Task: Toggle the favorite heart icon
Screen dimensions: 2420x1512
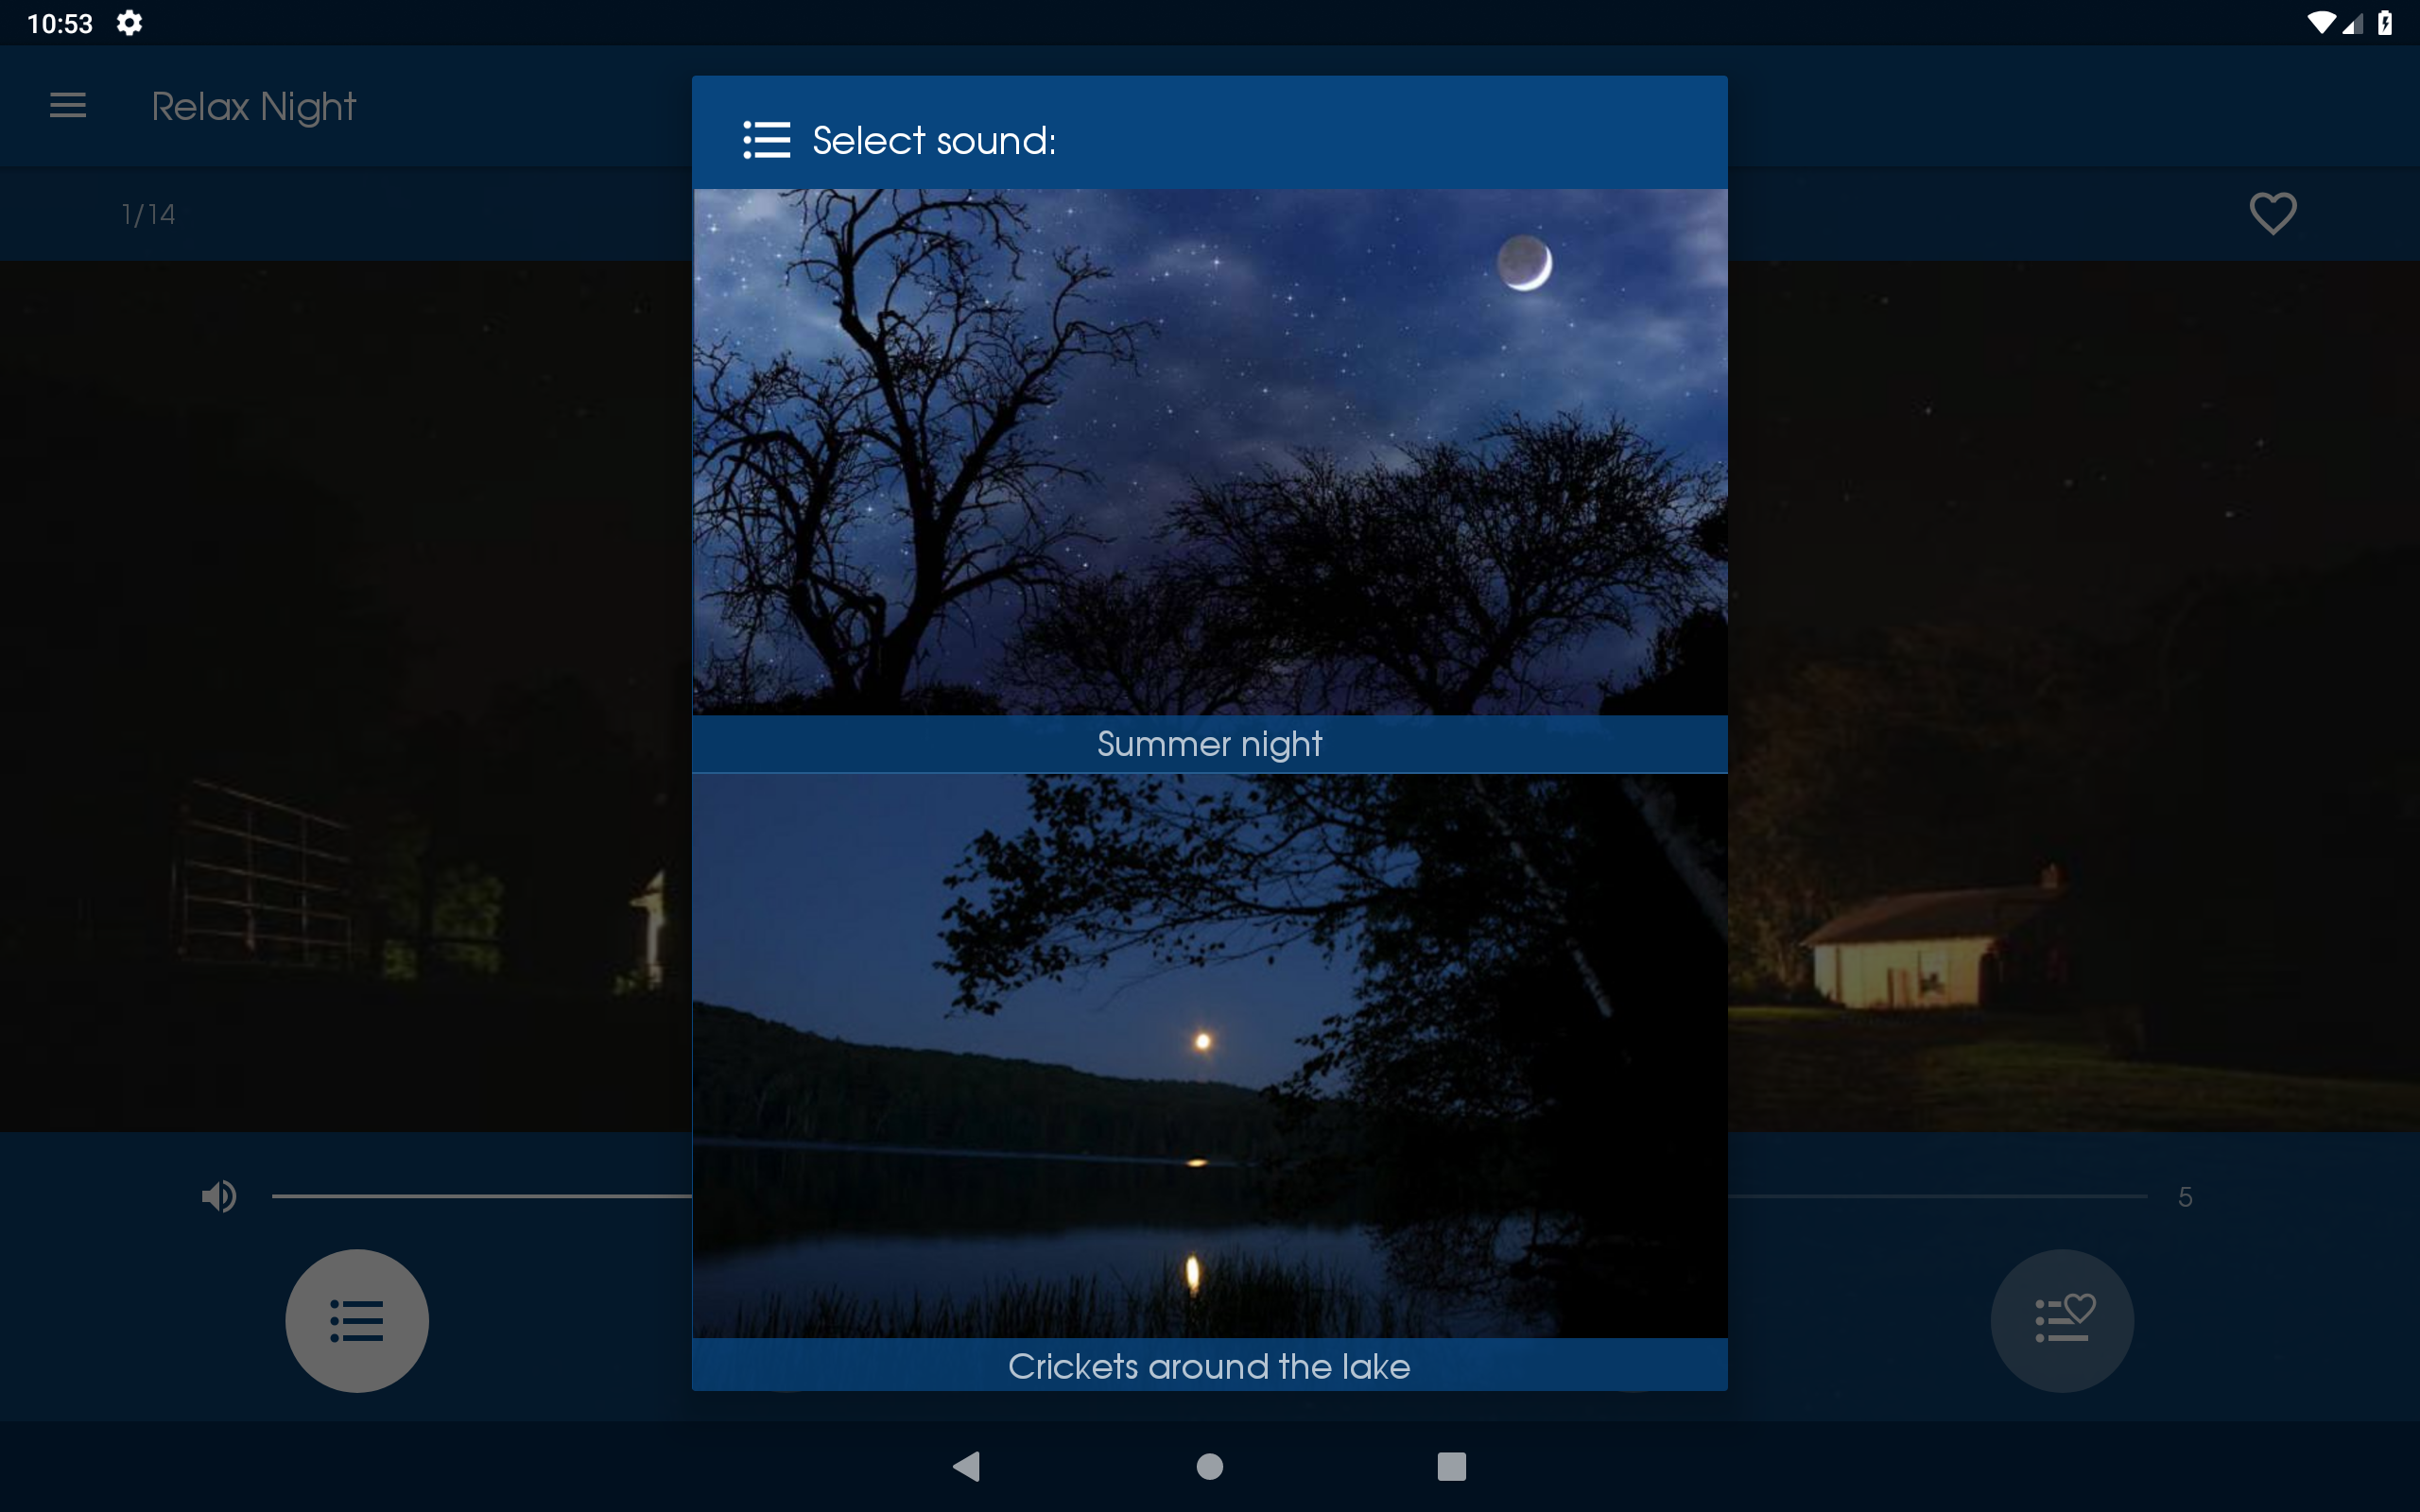Action: point(2272,213)
